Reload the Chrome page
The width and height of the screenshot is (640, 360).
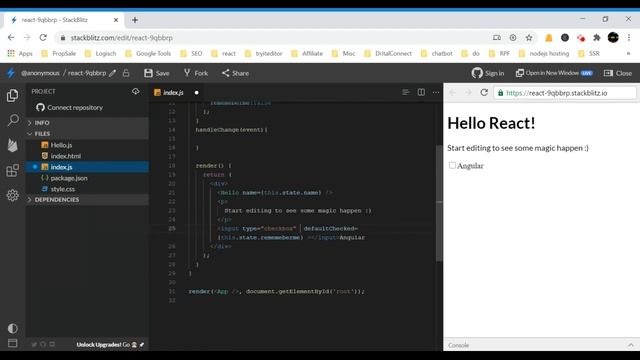43,38
